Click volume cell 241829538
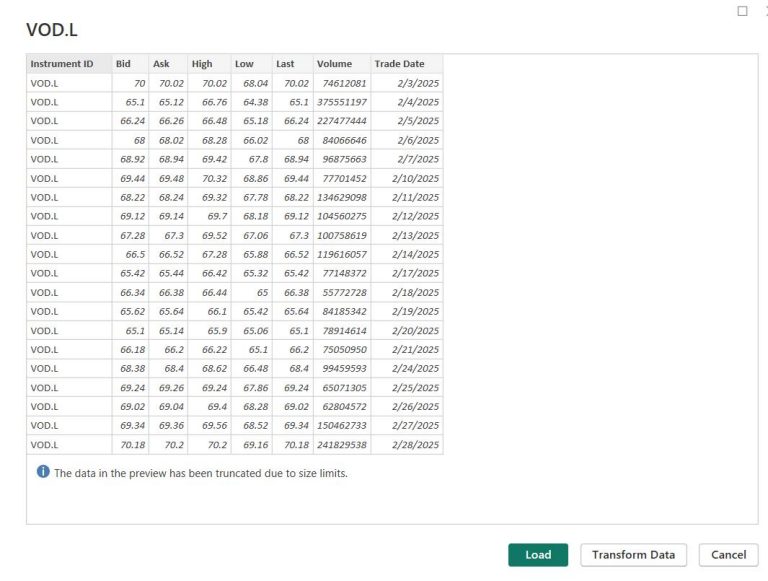The height and width of the screenshot is (581, 768). 342,445
